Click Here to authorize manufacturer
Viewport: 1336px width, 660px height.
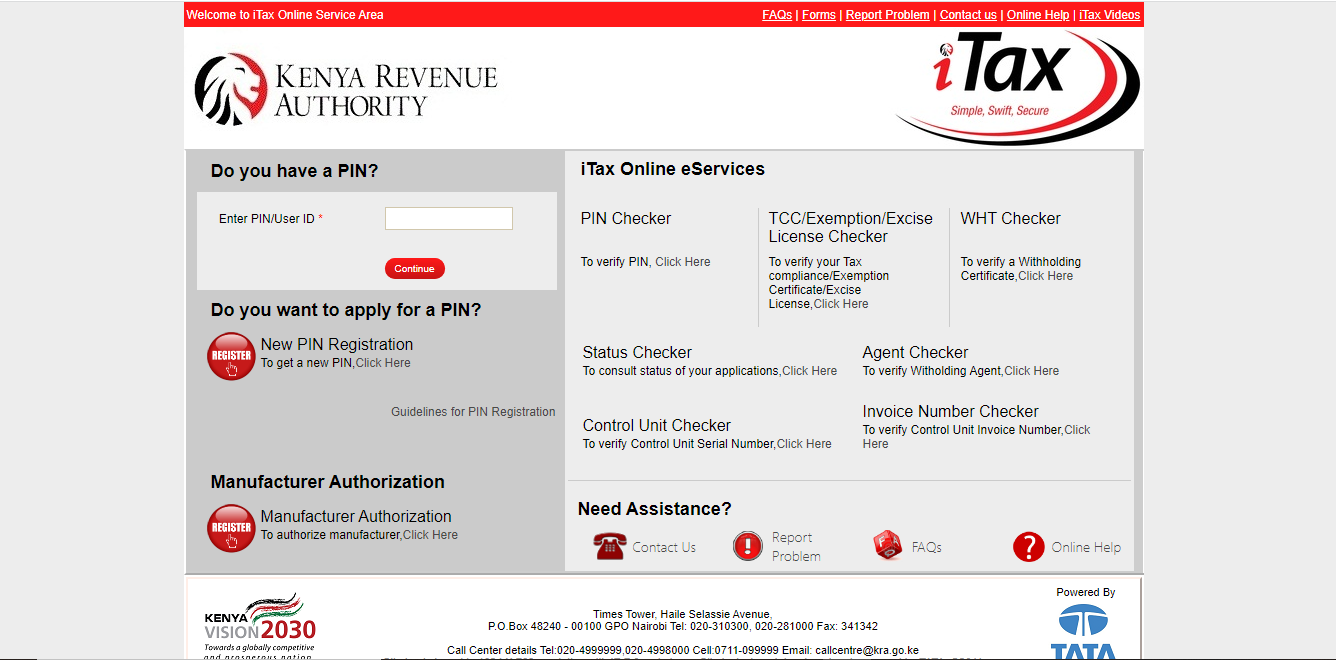[x=430, y=535]
